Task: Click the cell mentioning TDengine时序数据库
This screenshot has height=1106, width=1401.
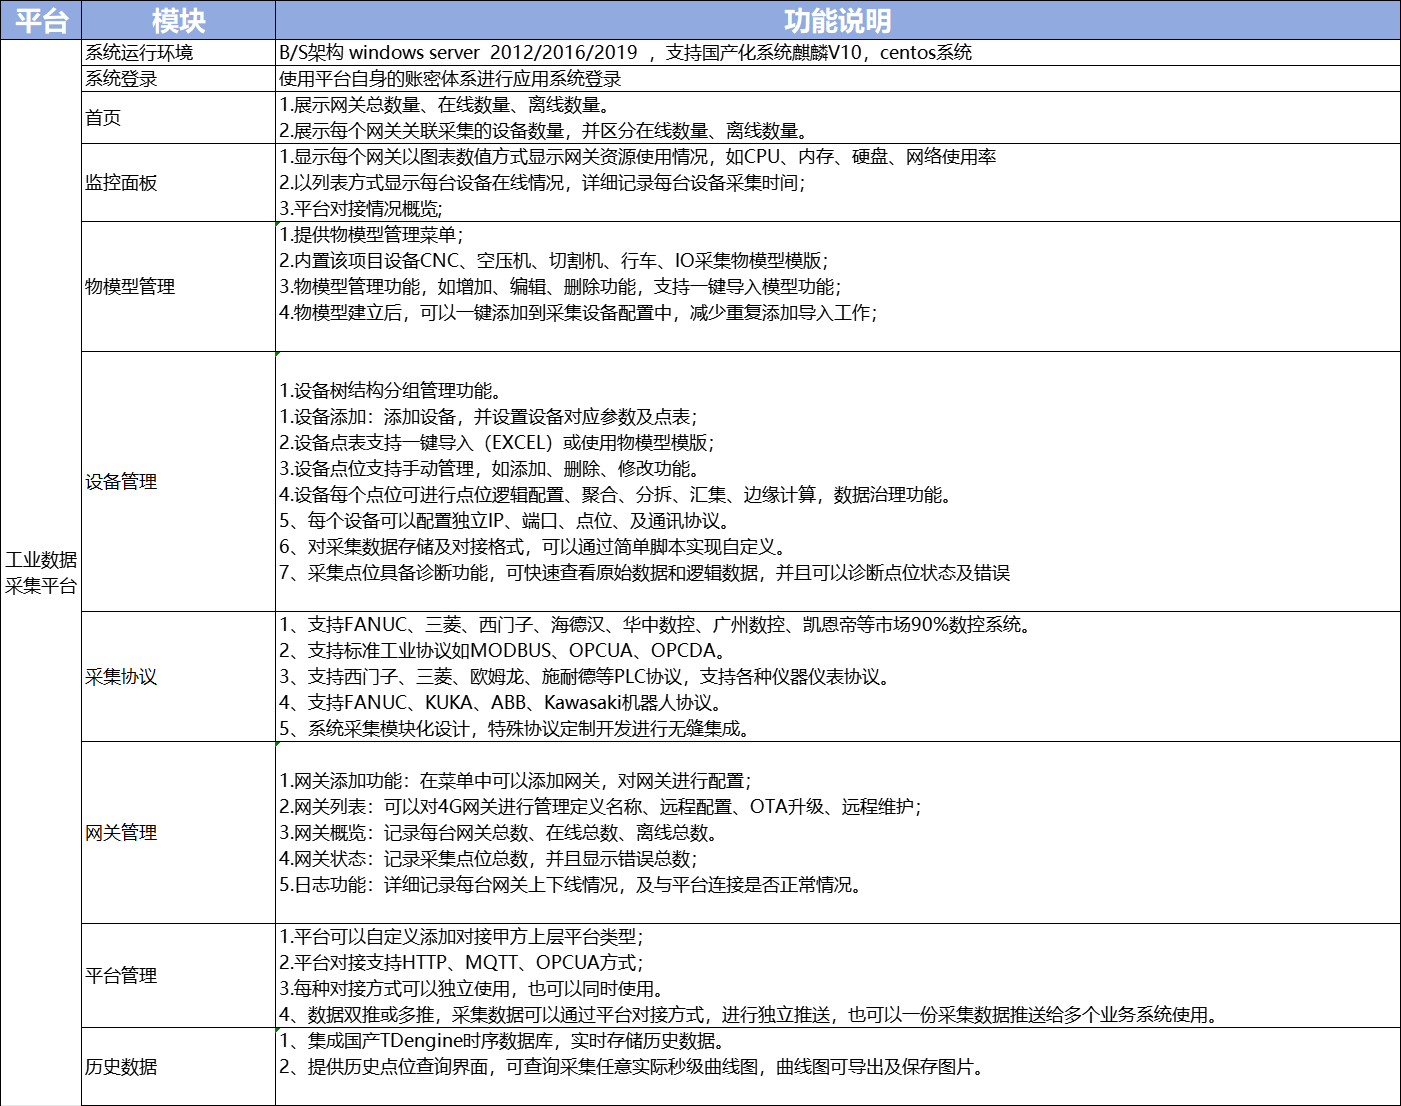Action: [x=837, y=1067]
